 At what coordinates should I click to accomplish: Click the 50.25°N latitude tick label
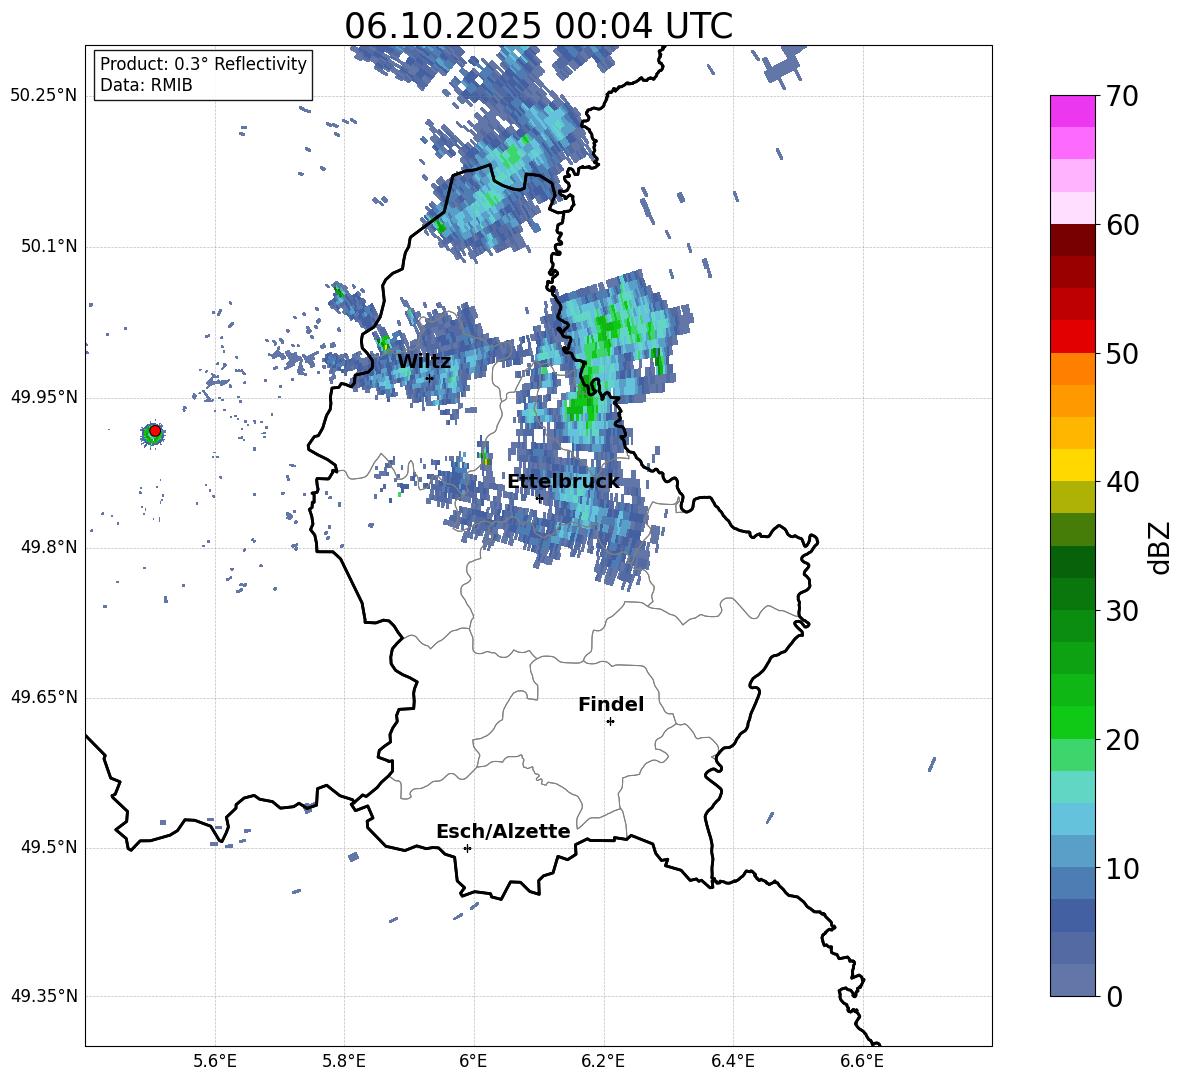[44, 96]
